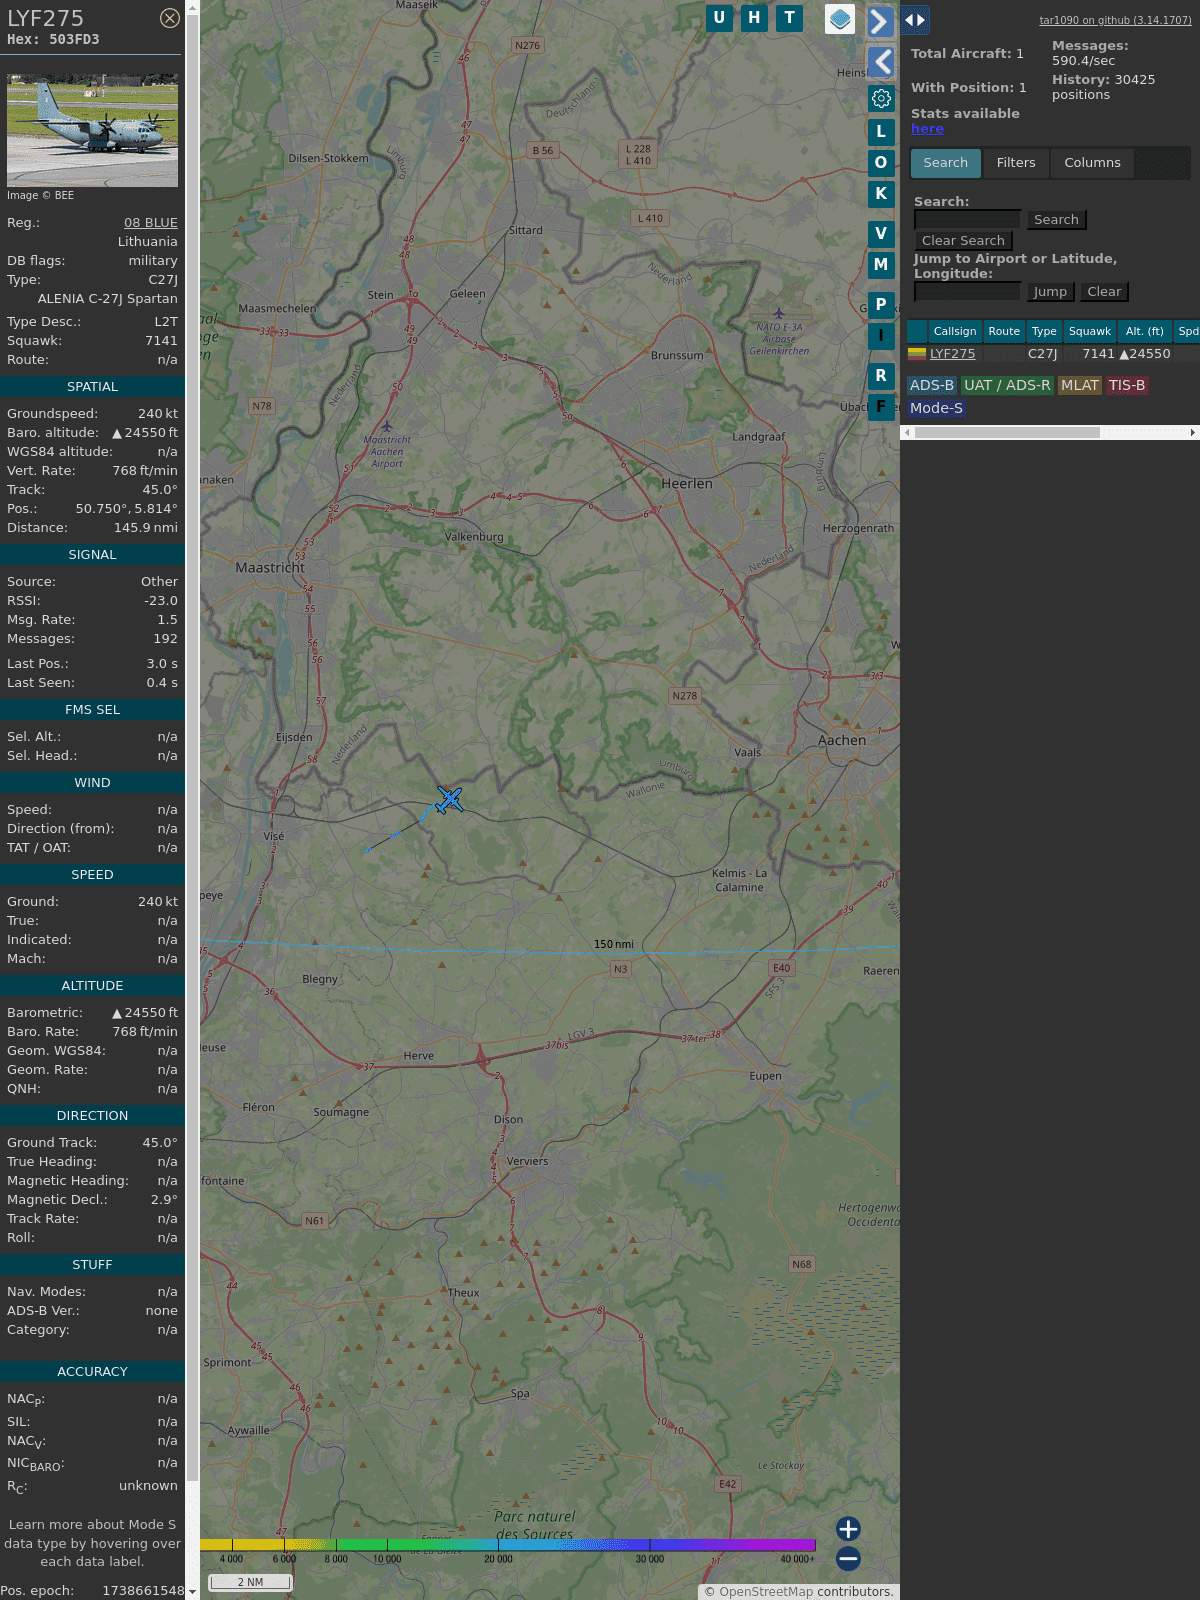Click the Lithuanian flag icon in table

click(916, 354)
